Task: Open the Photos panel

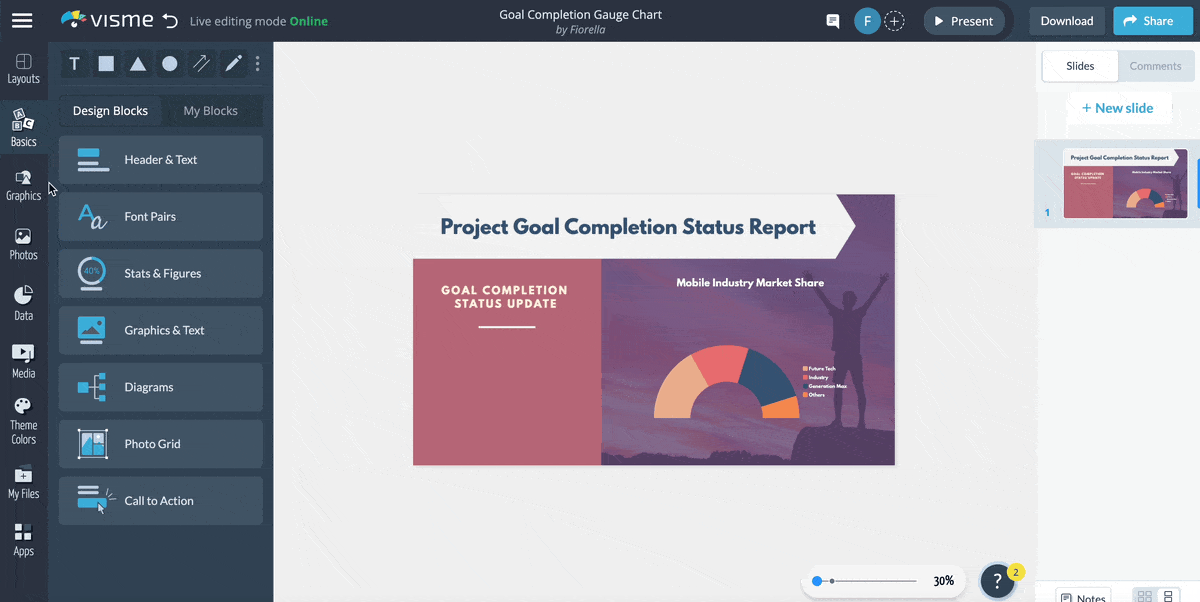Action: click(x=23, y=243)
